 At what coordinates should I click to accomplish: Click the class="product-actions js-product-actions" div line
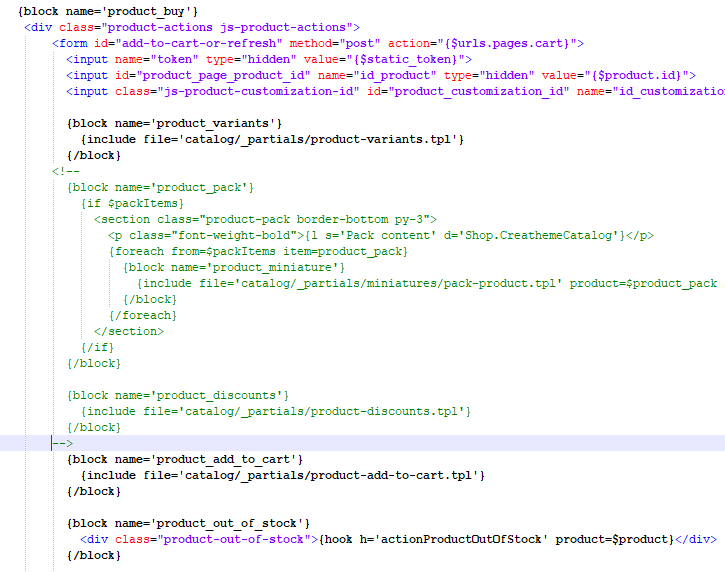coord(192,28)
